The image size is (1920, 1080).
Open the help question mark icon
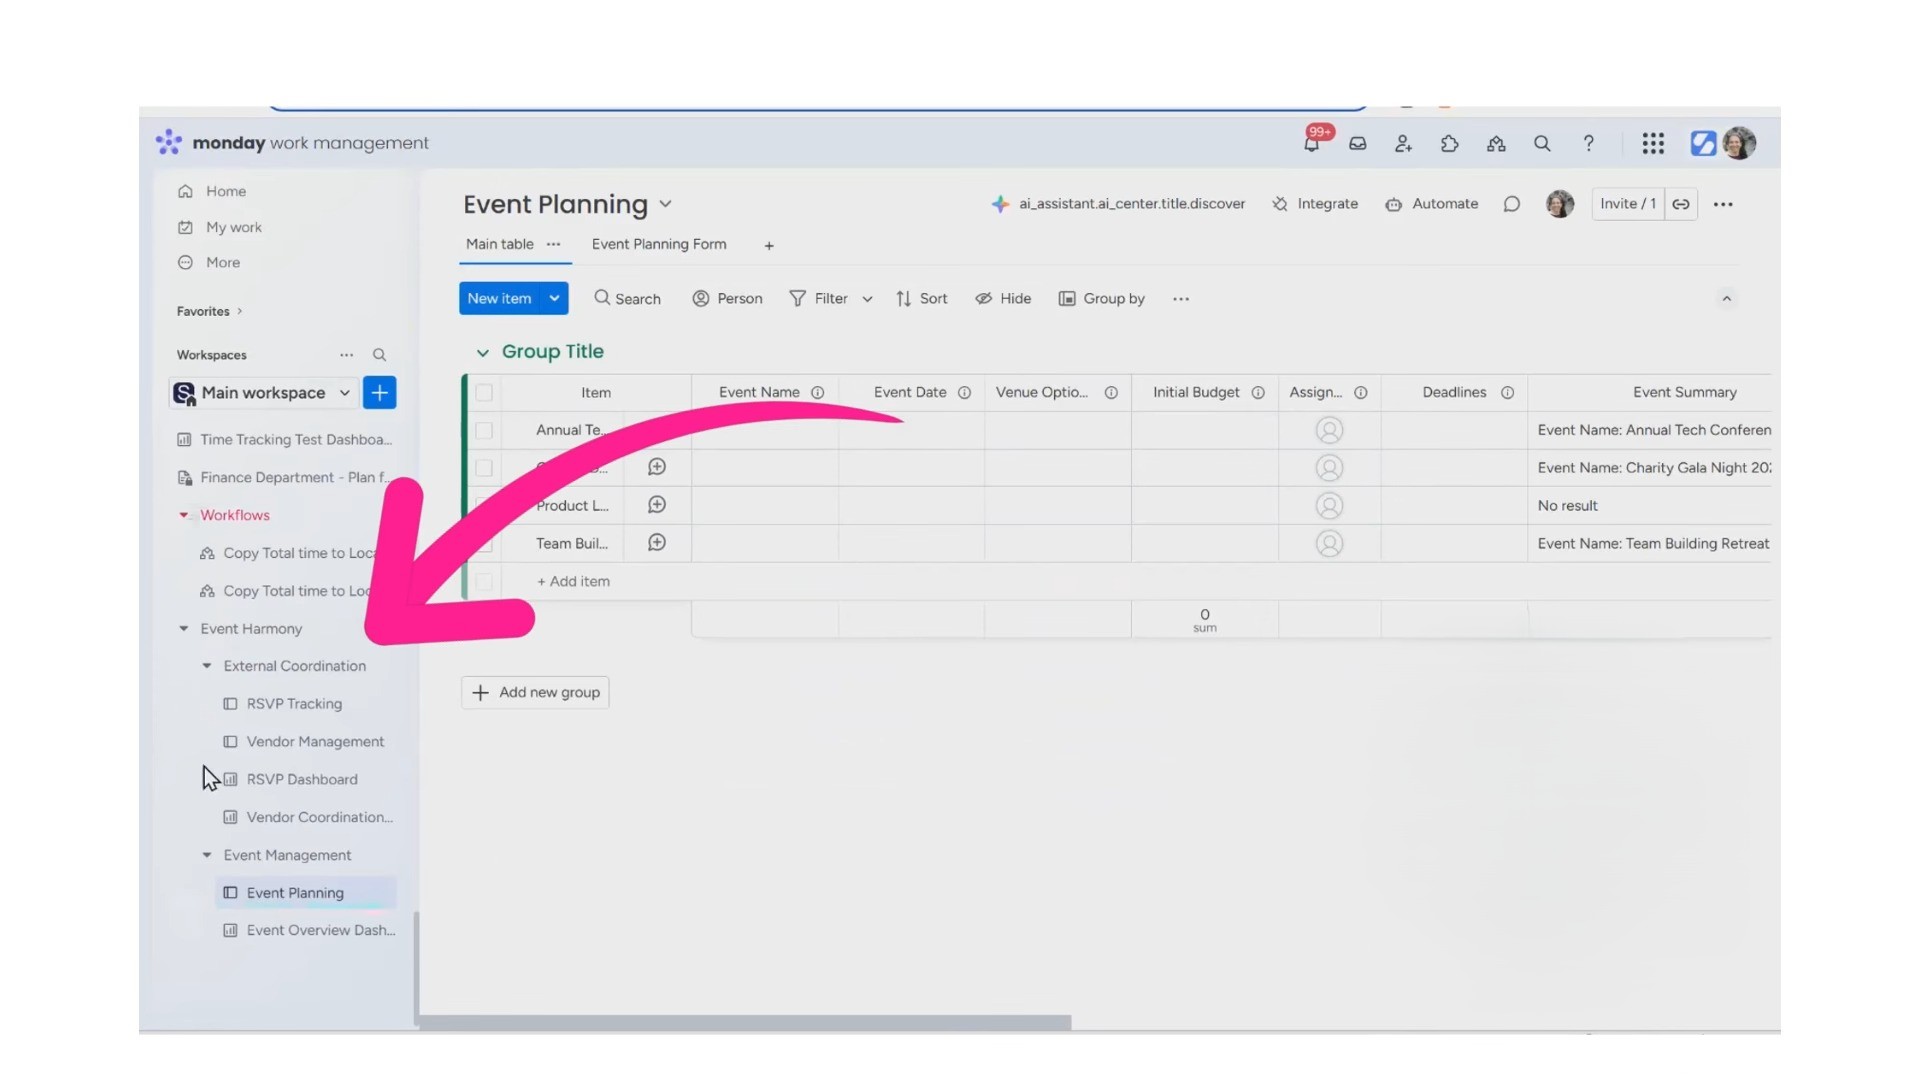(1588, 144)
